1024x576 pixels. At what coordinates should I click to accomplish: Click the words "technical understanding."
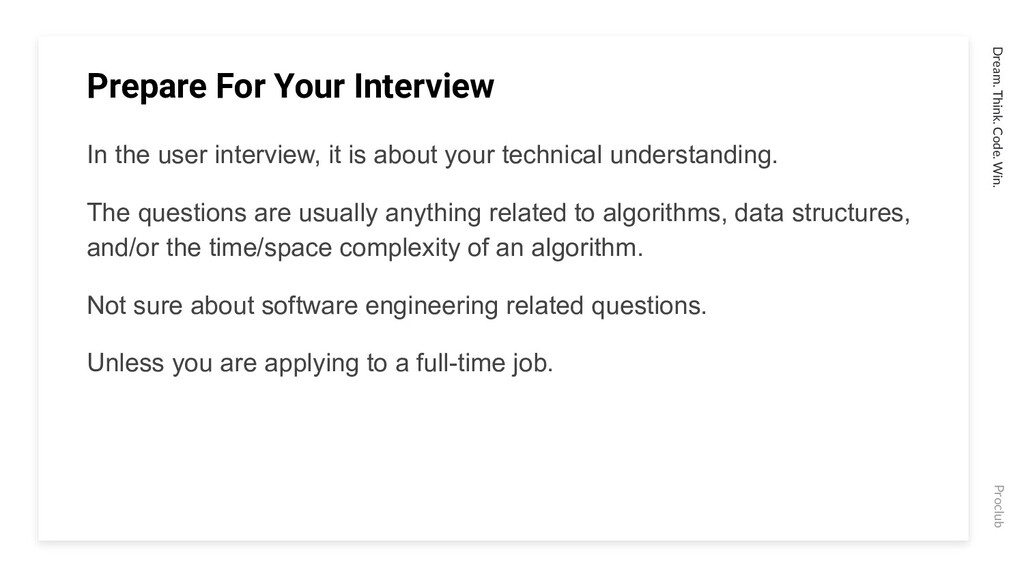(x=639, y=155)
